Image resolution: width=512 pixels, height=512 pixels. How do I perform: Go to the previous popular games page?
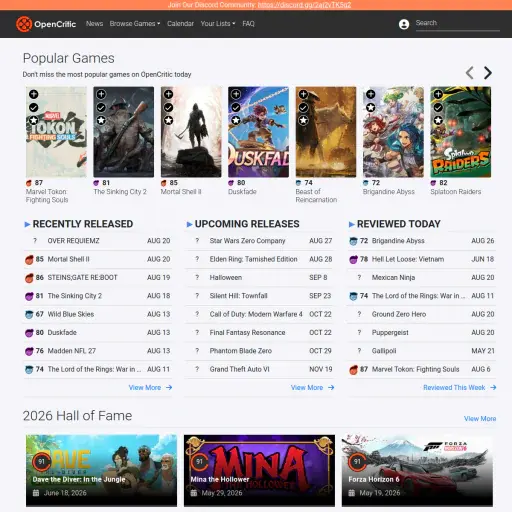coord(470,73)
